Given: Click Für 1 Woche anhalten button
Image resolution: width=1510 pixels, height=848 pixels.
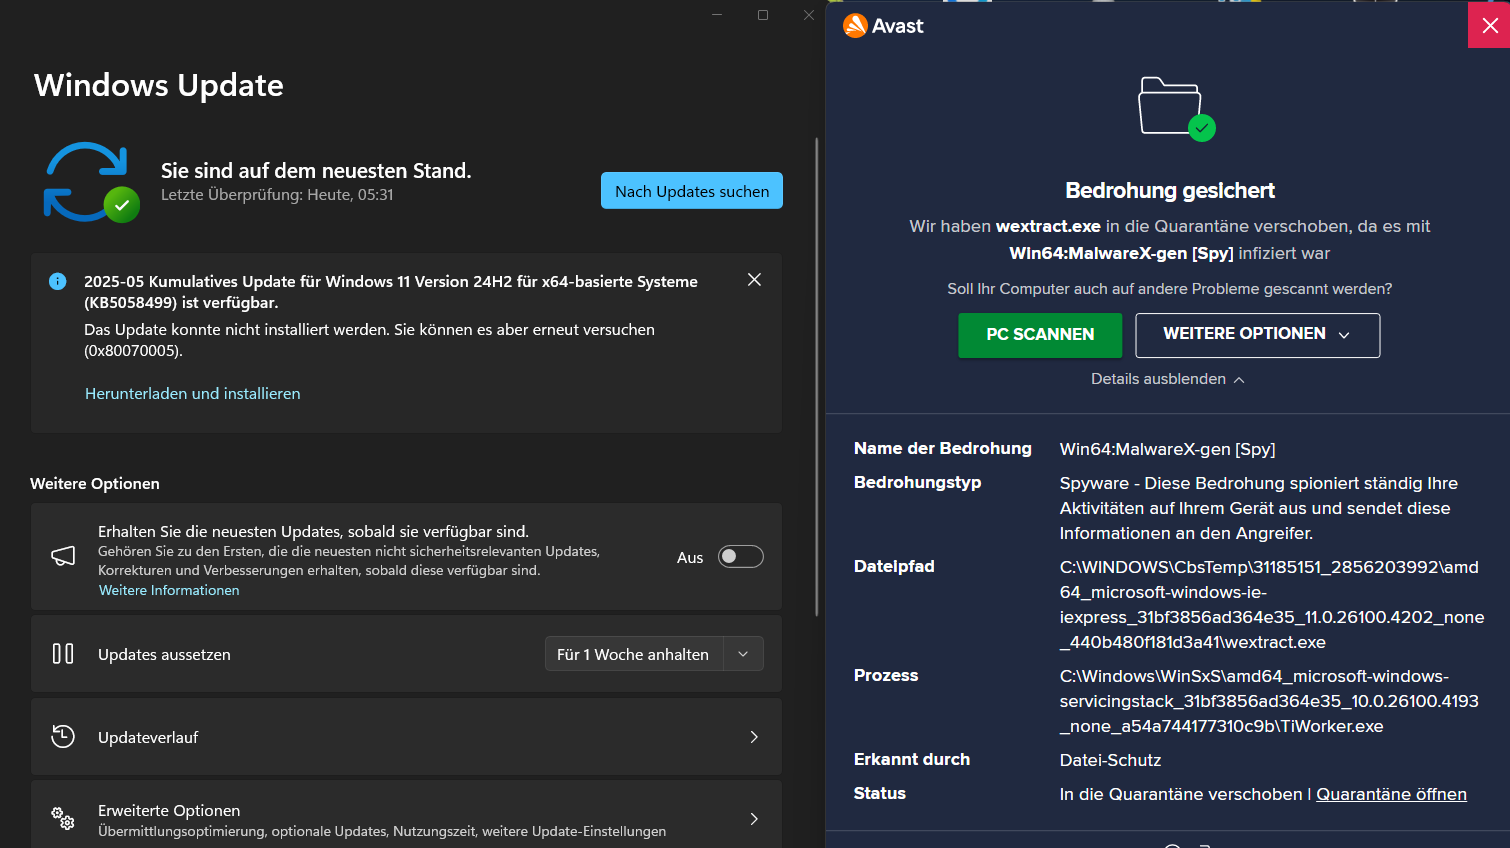Looking at the screenshot, I should pyautogui.click(x=633, y=654).
